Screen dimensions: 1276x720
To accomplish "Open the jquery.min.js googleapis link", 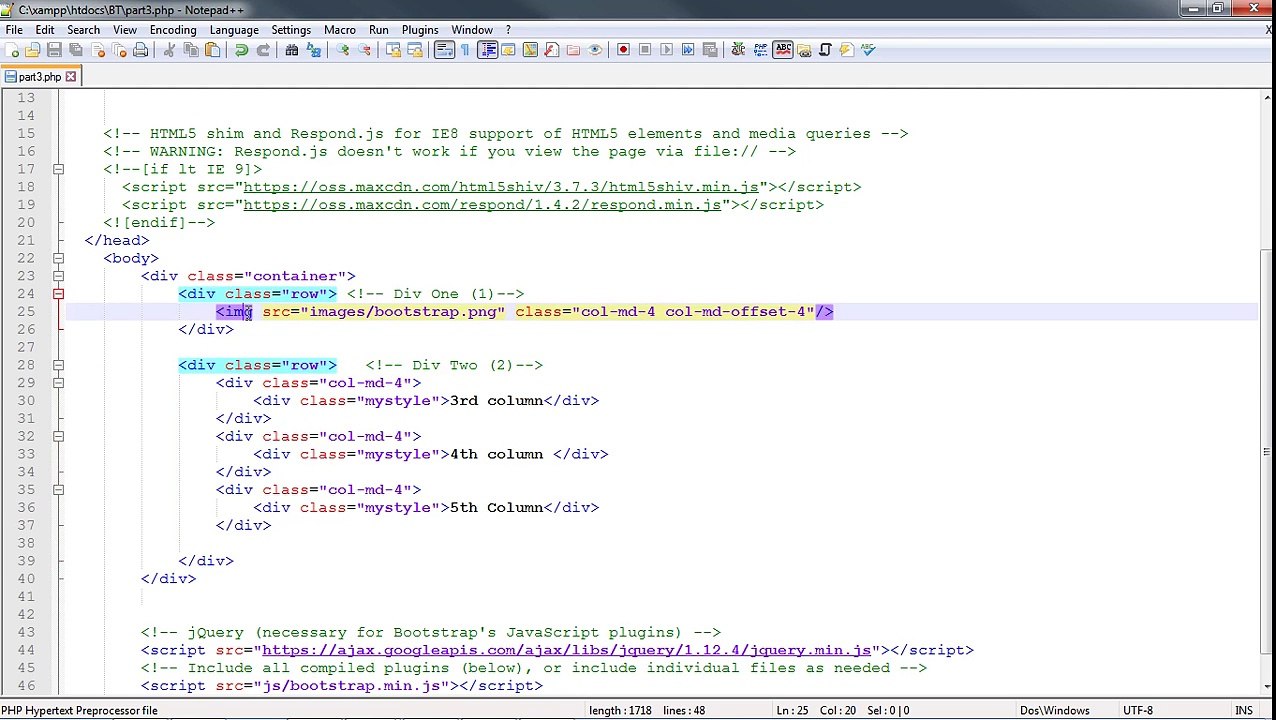I will click(x=566, y=650).
